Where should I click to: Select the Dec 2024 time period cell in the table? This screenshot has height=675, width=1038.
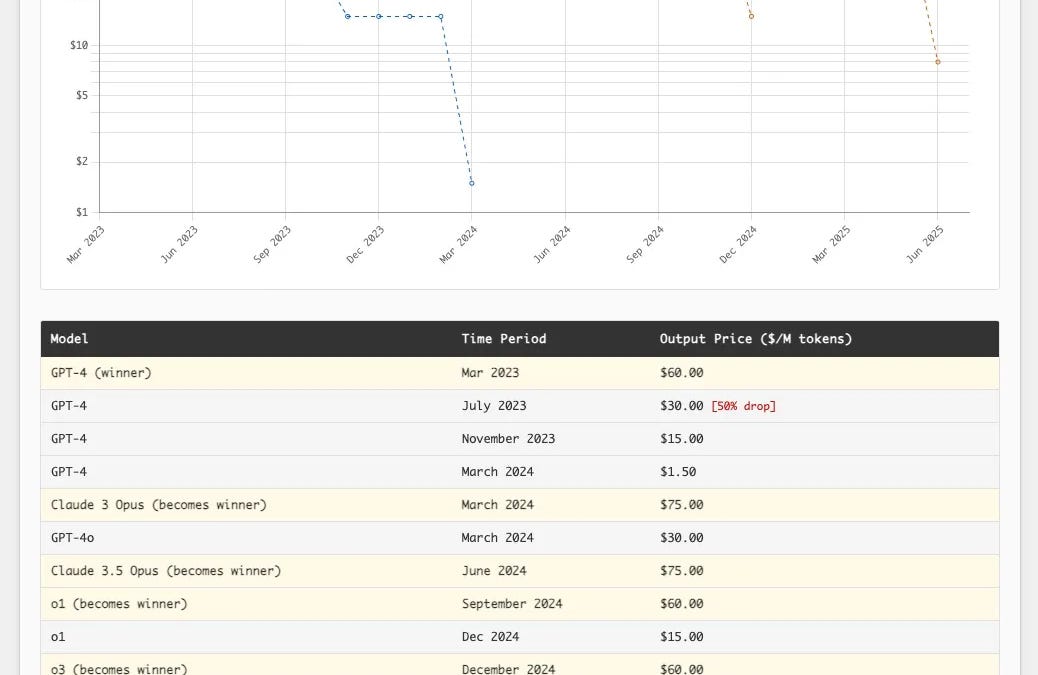(491, 637)
